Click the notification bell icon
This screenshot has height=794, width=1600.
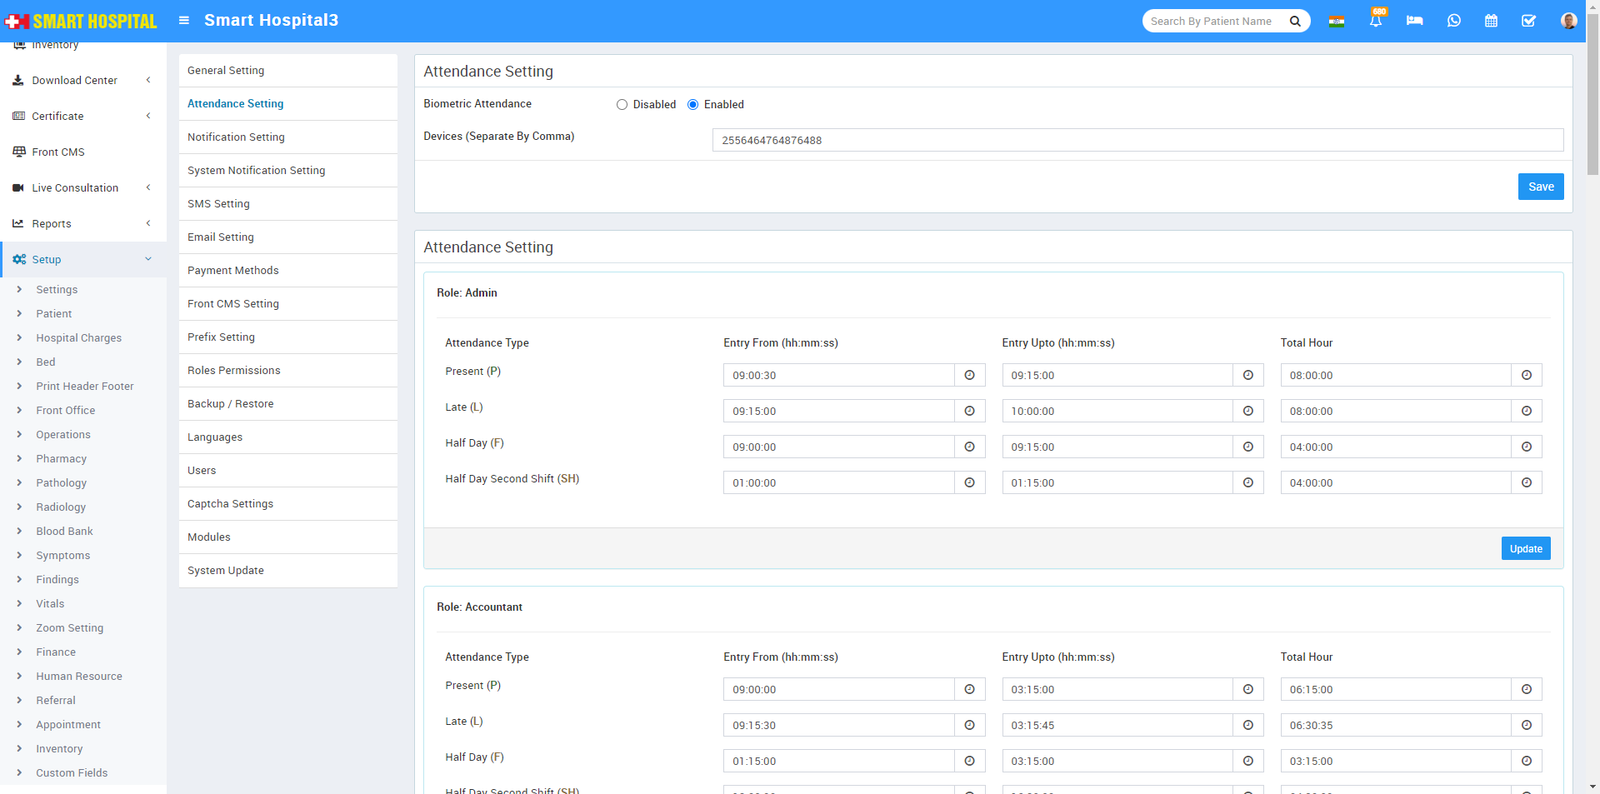1376,21
